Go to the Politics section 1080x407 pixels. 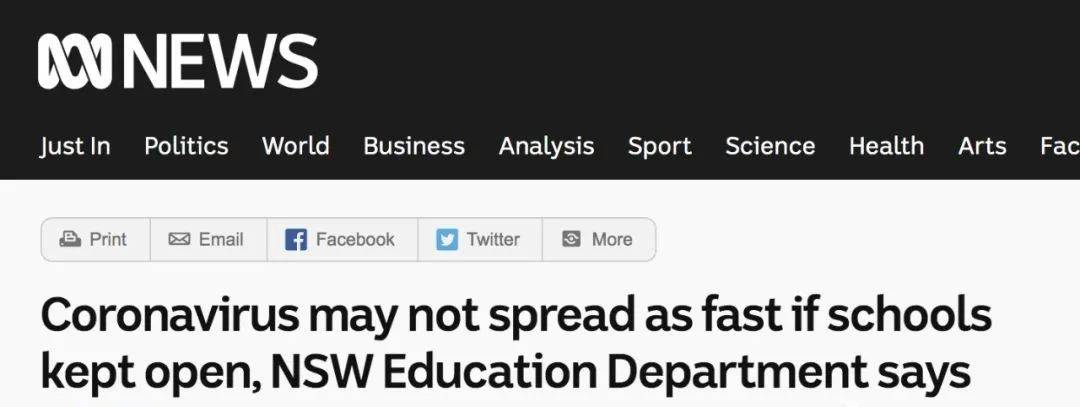click(x=186, y=146)
